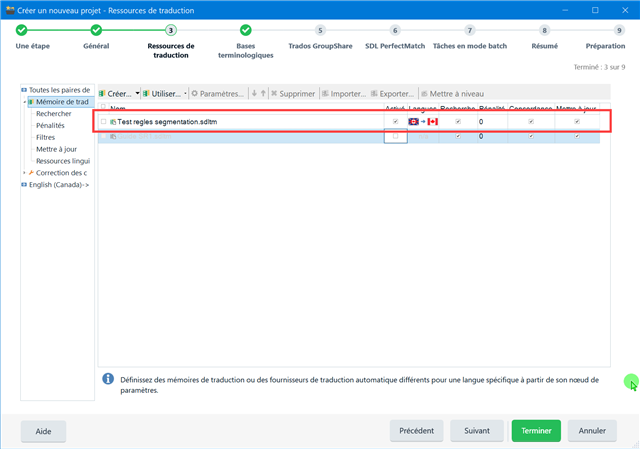Toggle Mettre à jour checkbox in the second memory row
Image resolution: width=640 pixels, height=449 pixels.
click(577, 136)
